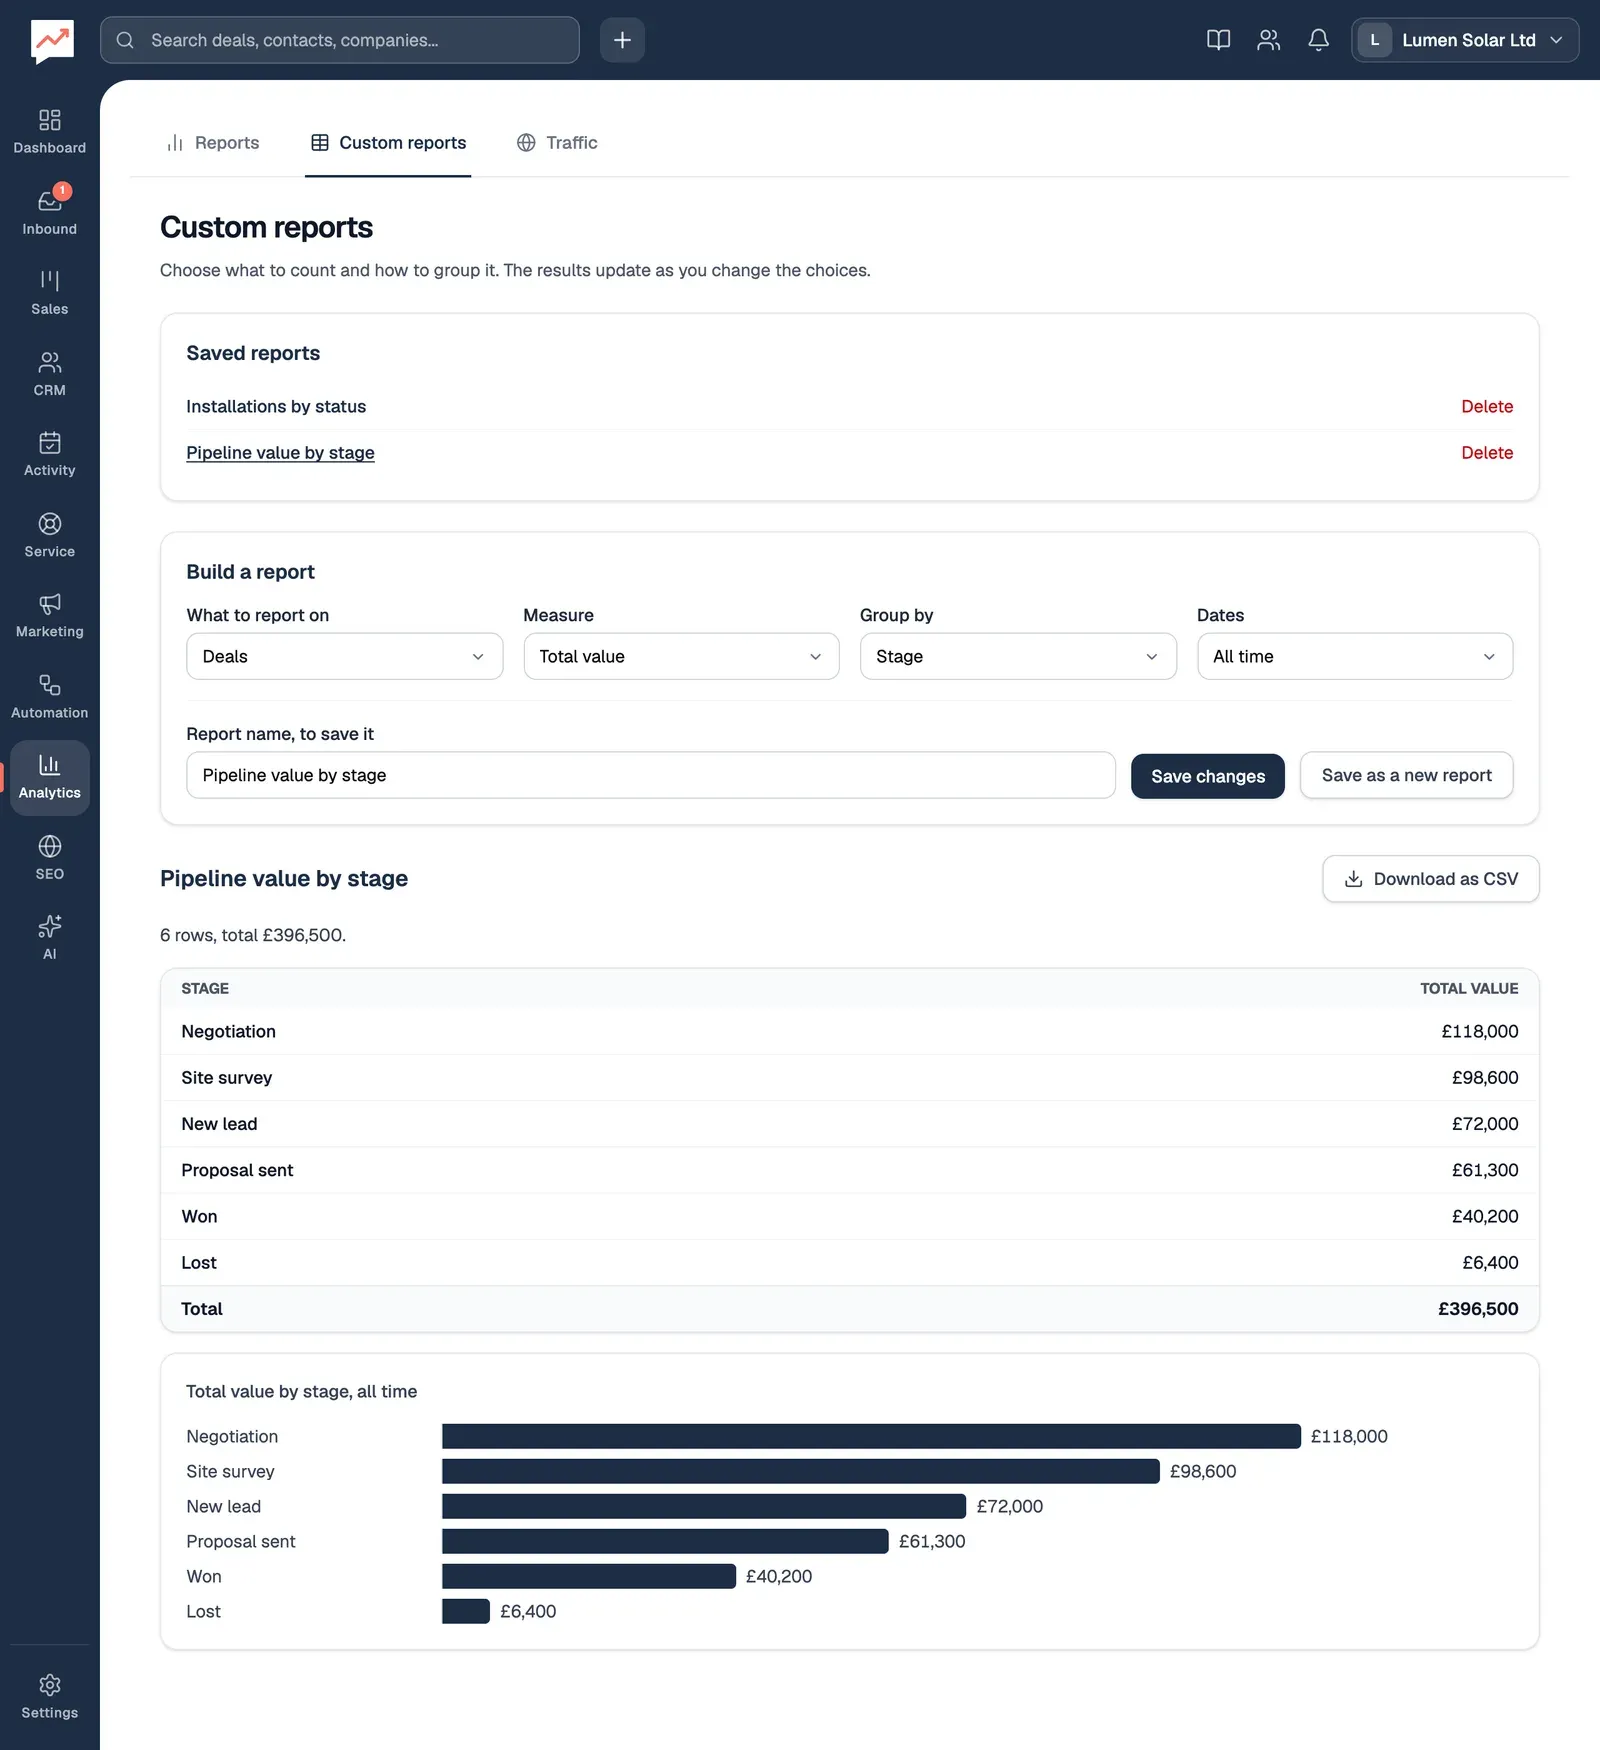
Task: Open the Automation sidebar section
Action: 49,696
